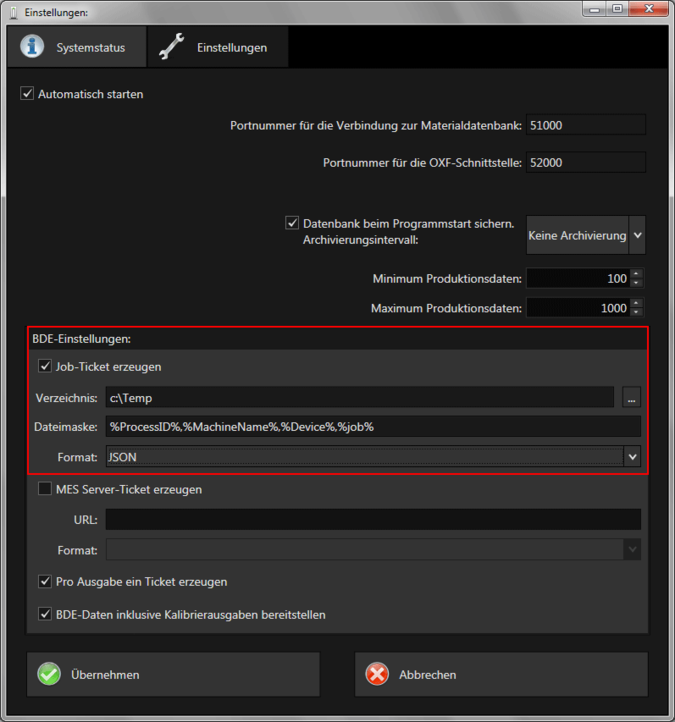Click the Maximum Produktionsdaten value field
The image size is (675, 722).
click(x=578, y=308)
